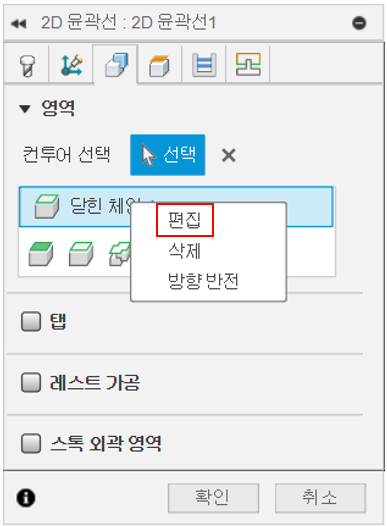Choose 삭제 from the context menu
Image resolution: width=387 pixels, height=526 pixels.
tap(184, 251)
